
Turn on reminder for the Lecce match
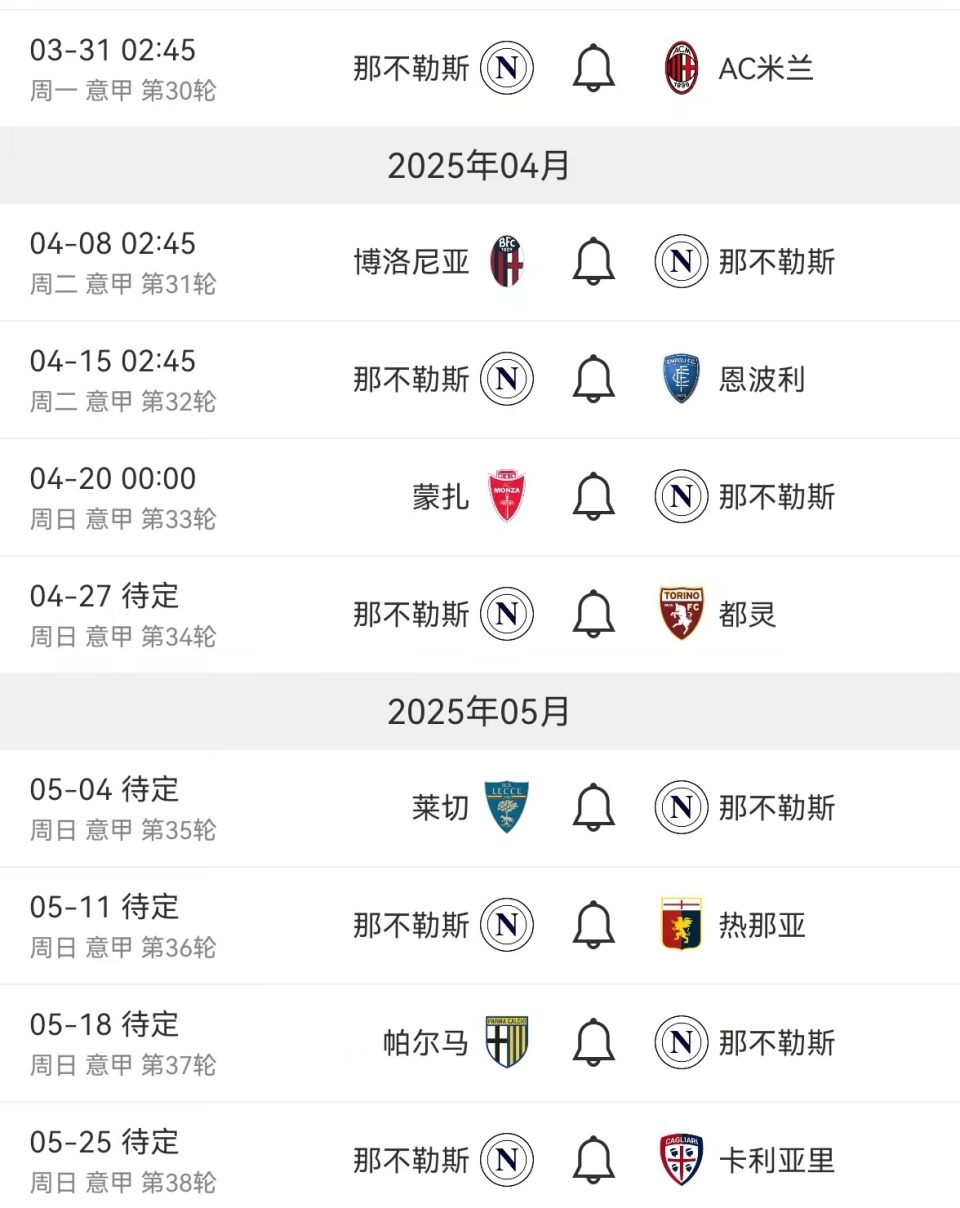[593, 807]
